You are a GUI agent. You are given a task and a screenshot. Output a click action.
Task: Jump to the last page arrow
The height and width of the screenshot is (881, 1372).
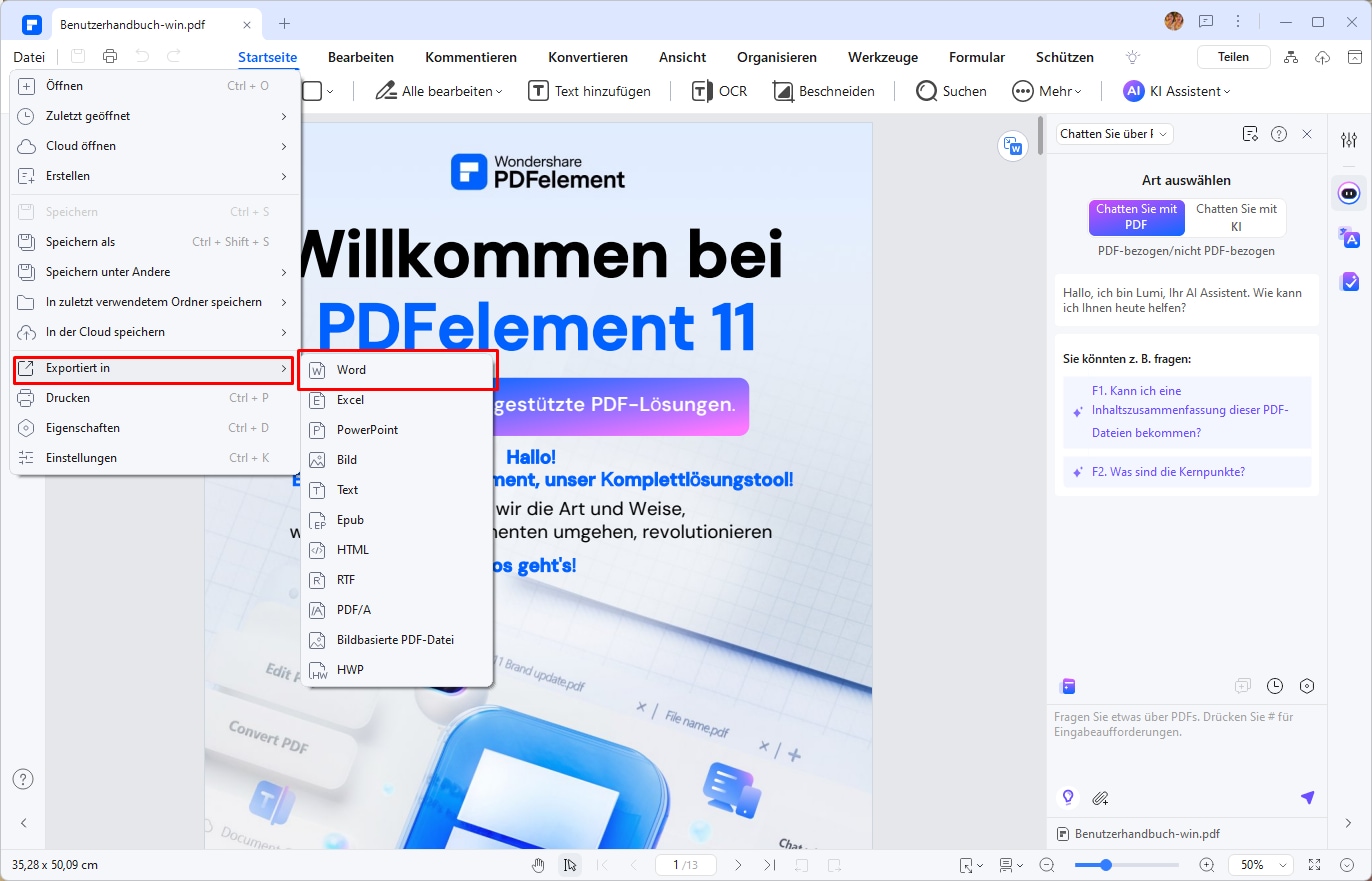coord(769,864)
